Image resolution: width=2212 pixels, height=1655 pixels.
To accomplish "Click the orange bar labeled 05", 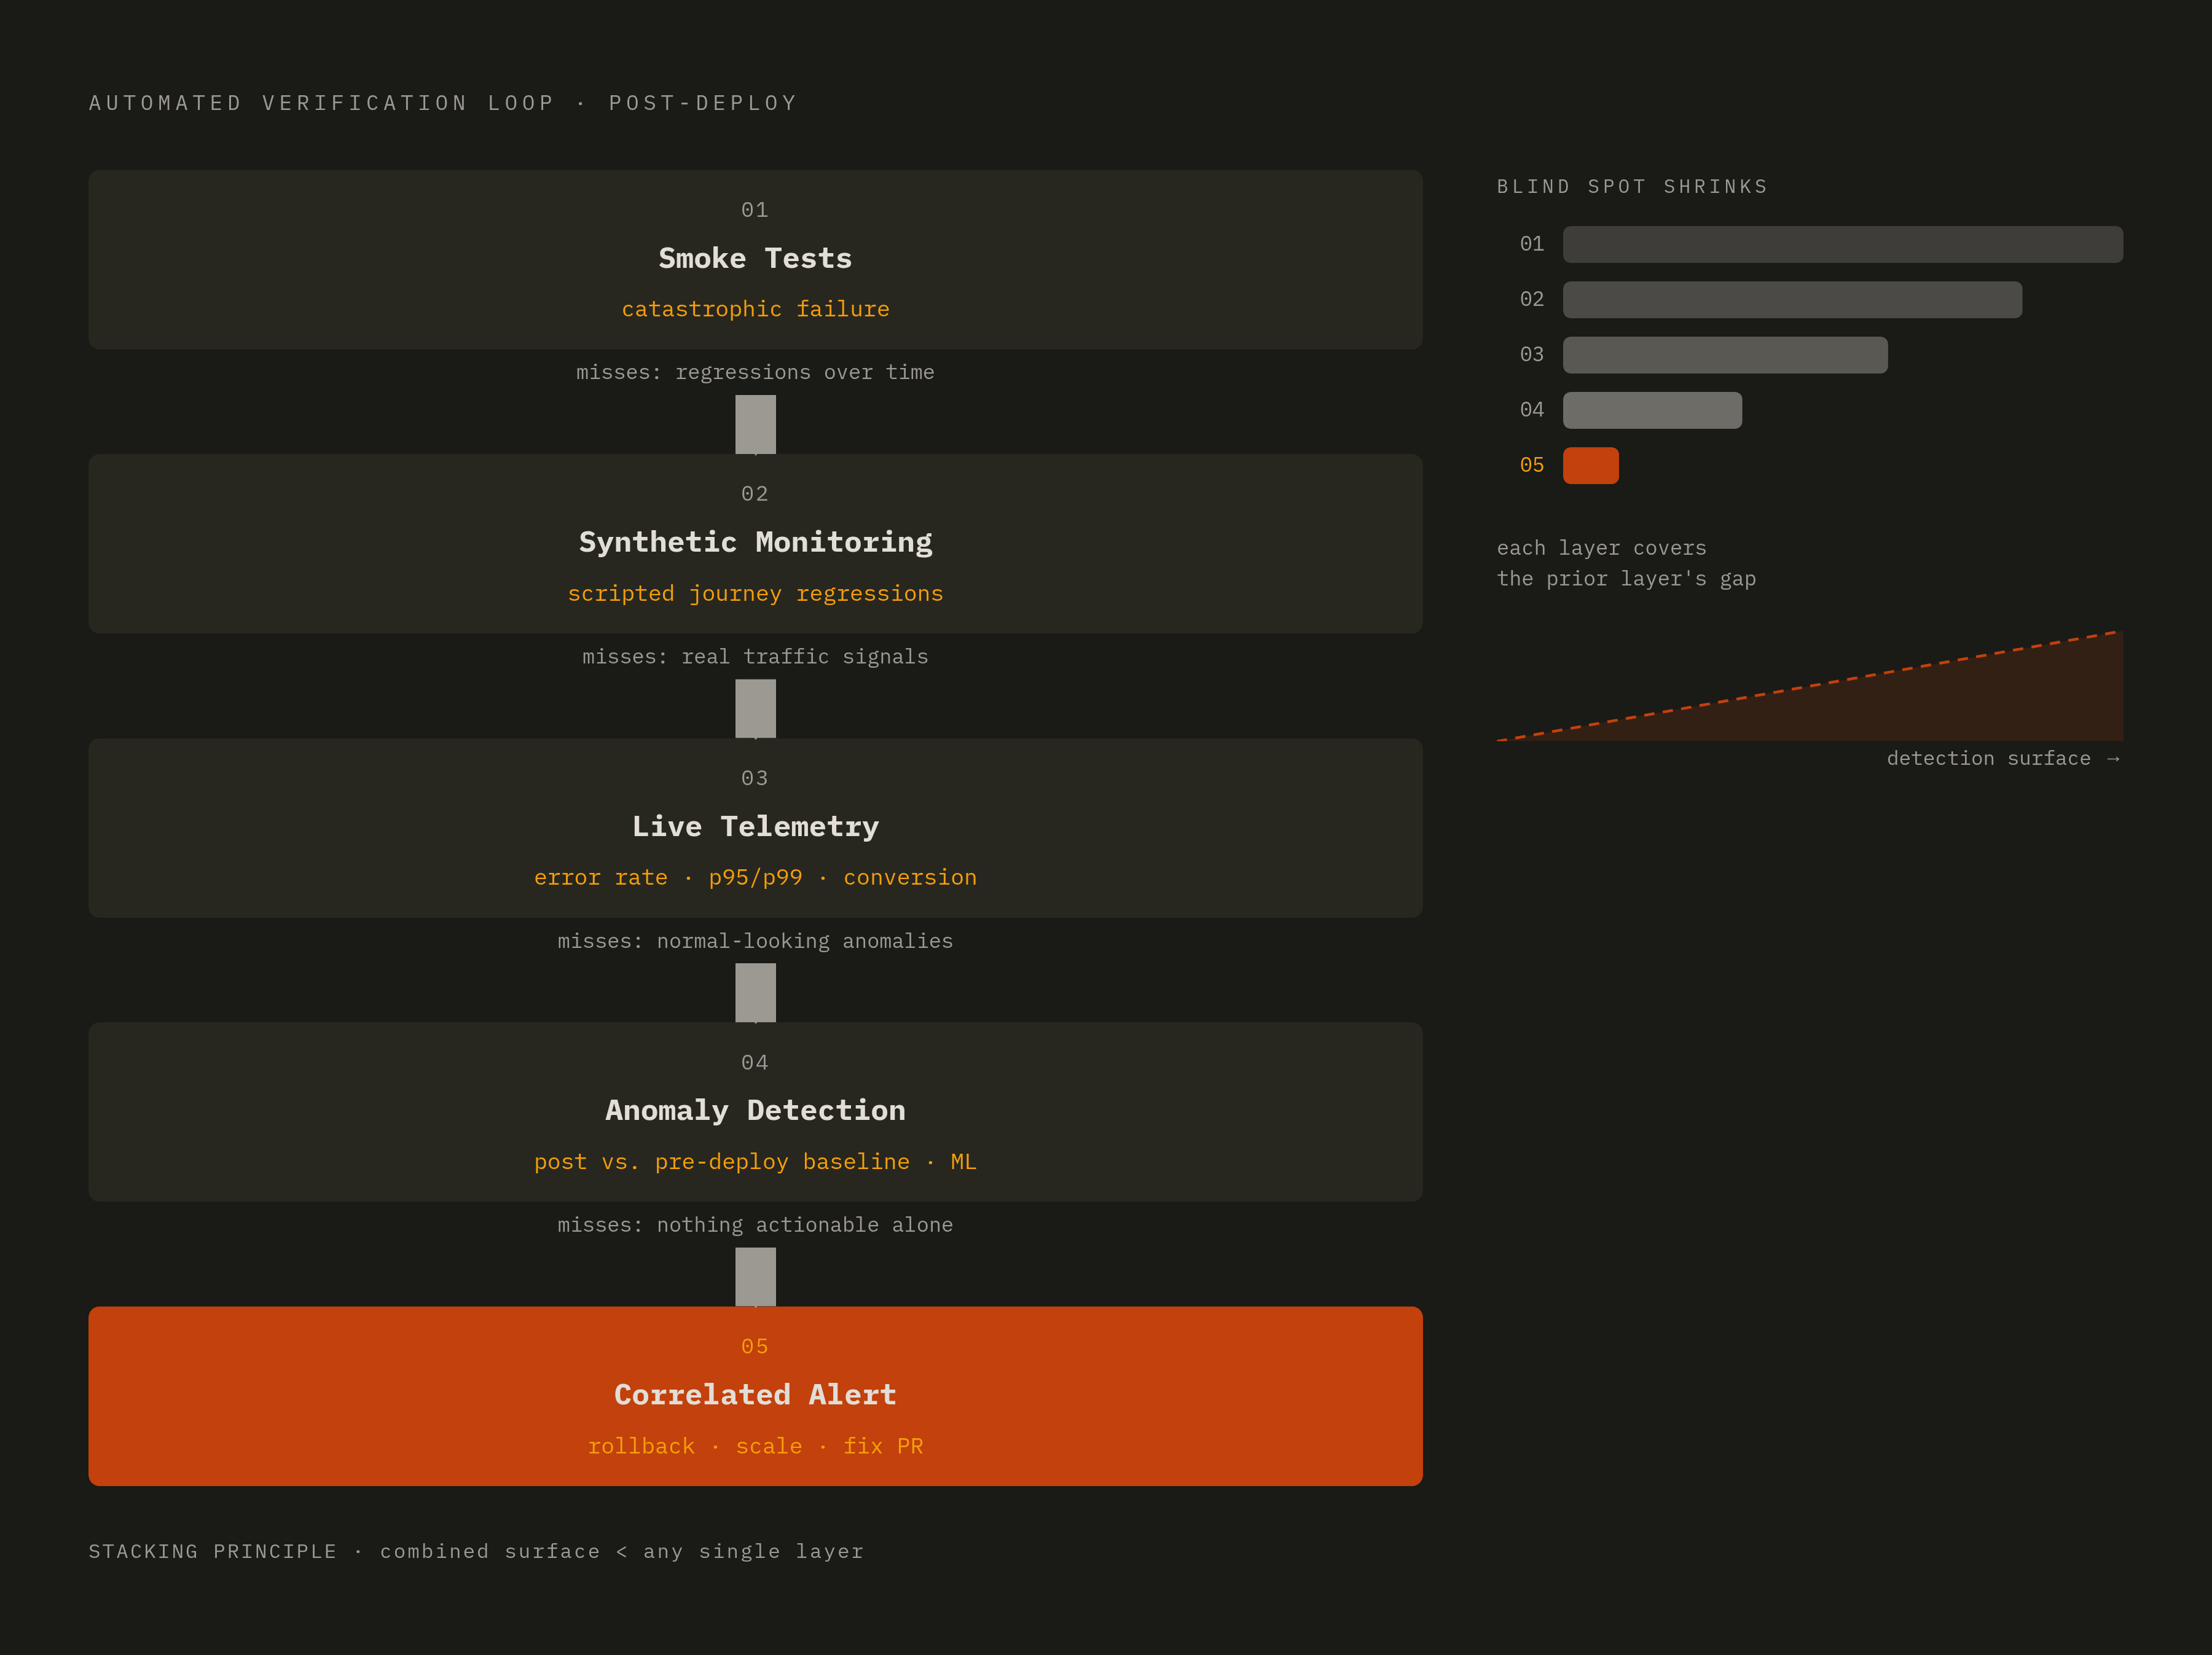I will (x=1591, y=465).
